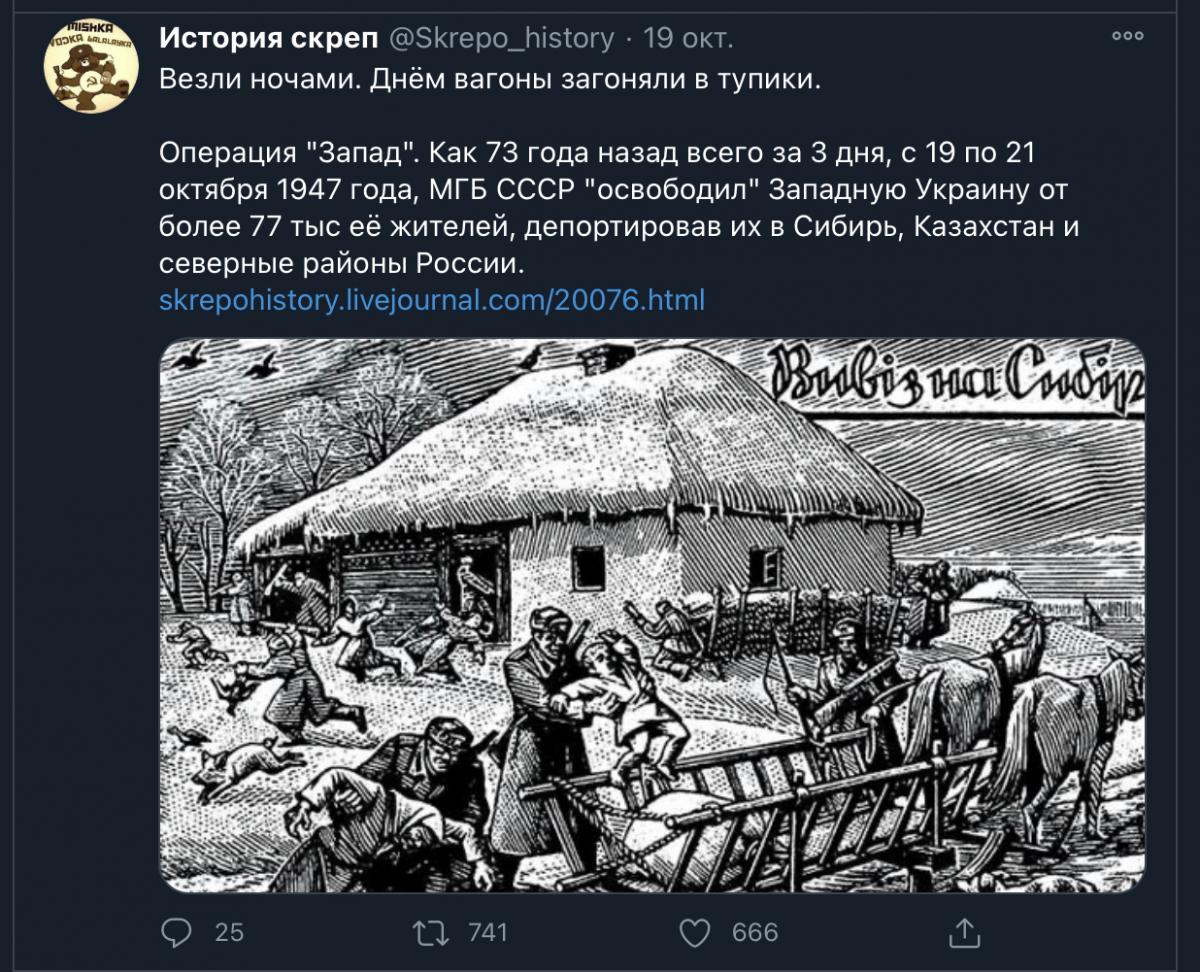Screen dimensions: 1200x972
Task: Click the display name История скреп
Action: (x=269, y=38)
